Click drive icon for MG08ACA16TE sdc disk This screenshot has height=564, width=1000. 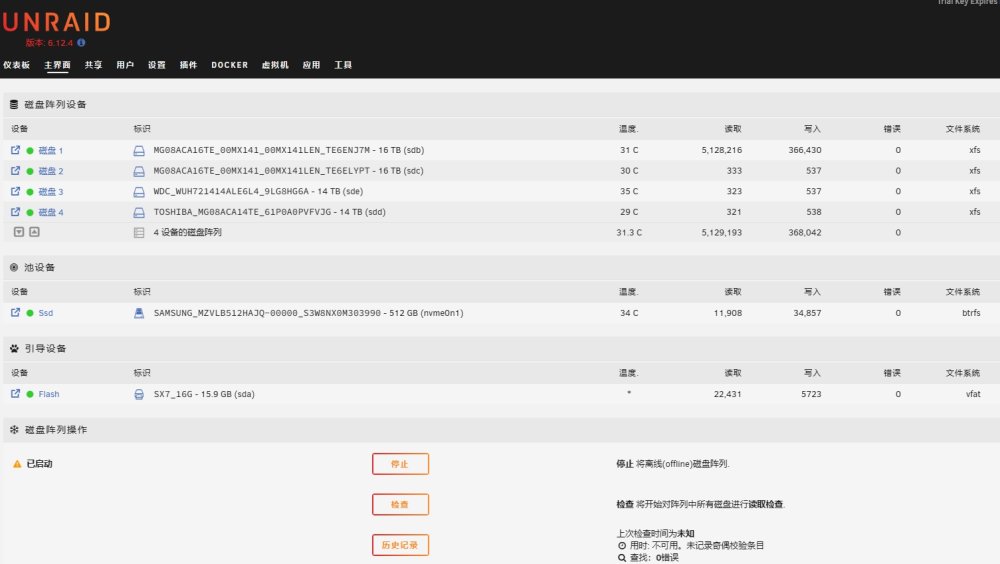click(139, 172)
